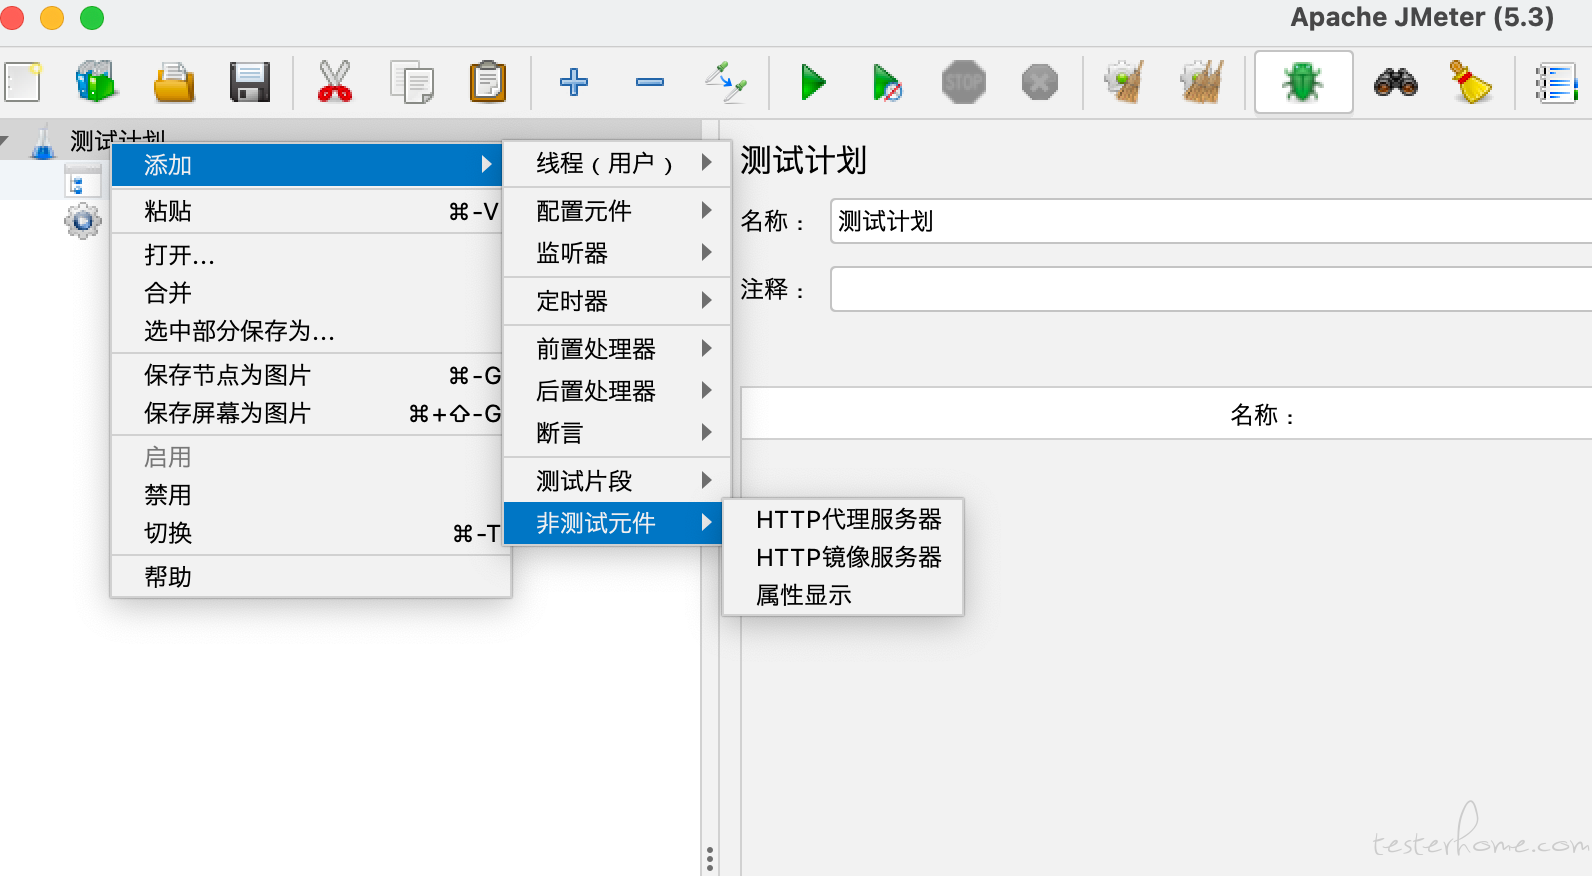Collapse the Test Plan tree node
Screen dimensions: 1592x876
[x=6, y=141]
